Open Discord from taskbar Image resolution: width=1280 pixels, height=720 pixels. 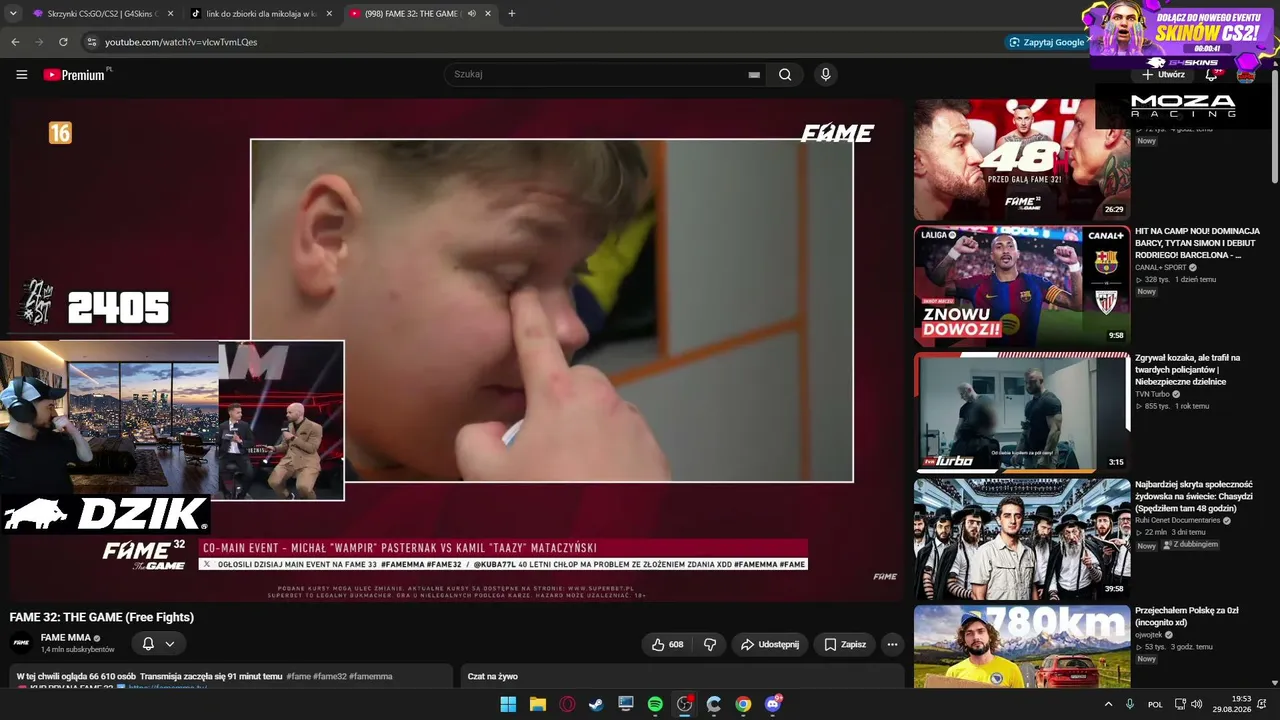(772, 704)
